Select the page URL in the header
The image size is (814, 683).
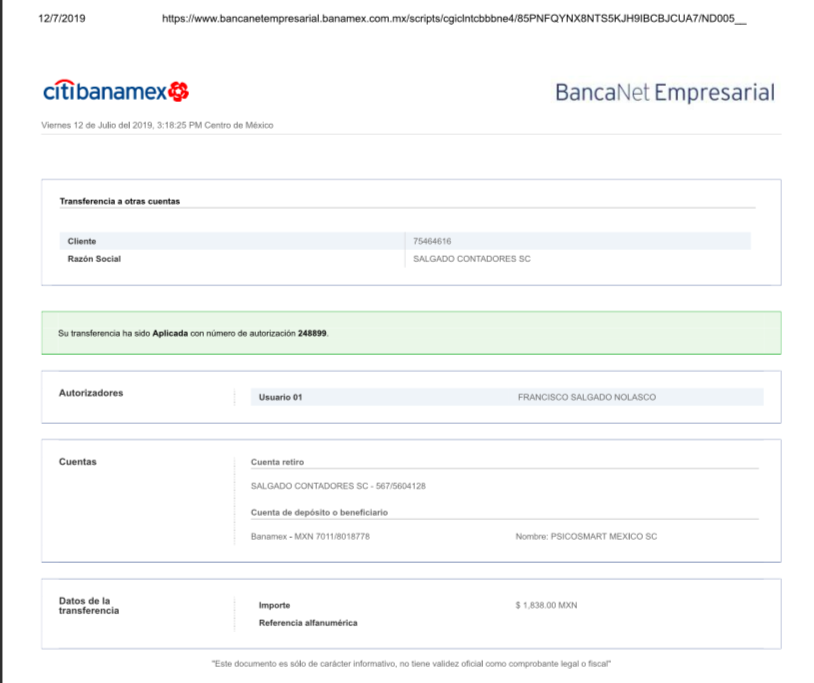point(454,19)
